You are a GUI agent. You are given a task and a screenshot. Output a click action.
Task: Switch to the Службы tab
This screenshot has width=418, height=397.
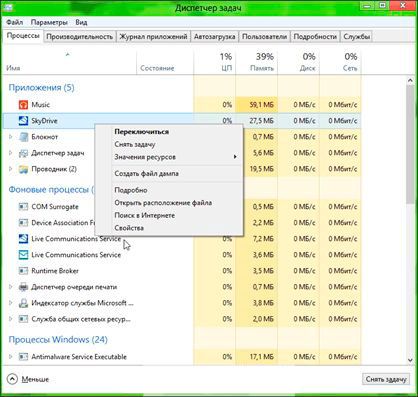[357, 37]
